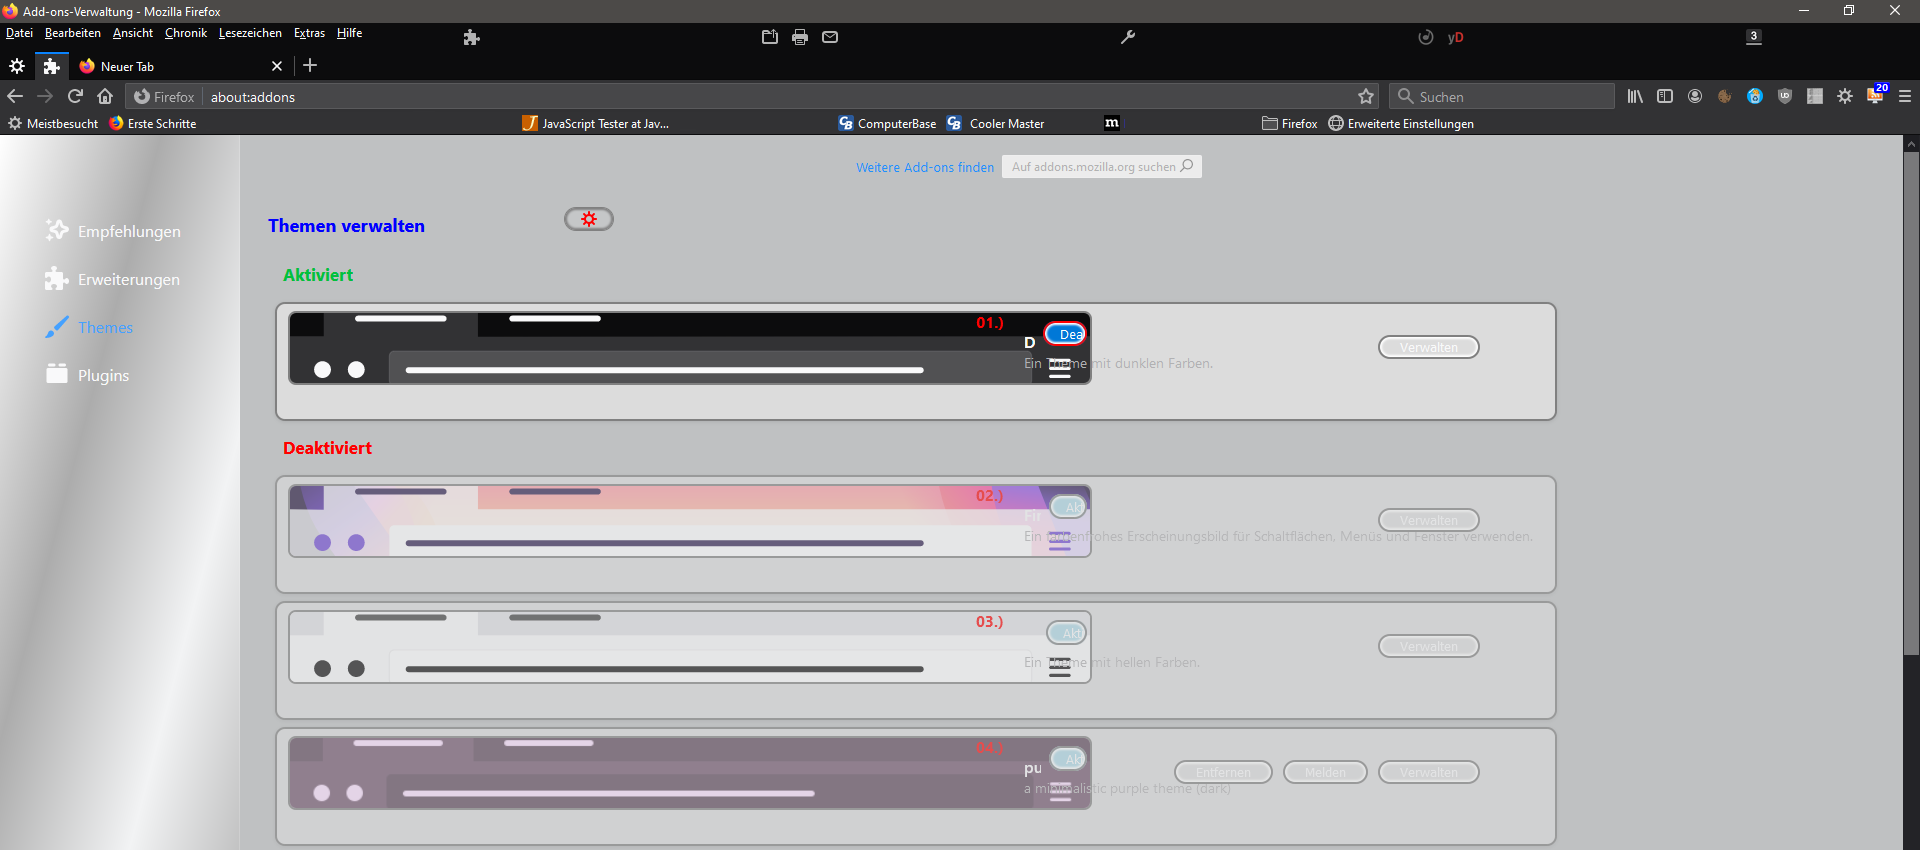
Task: Open the Datei menu
Action: pos(19,33)
